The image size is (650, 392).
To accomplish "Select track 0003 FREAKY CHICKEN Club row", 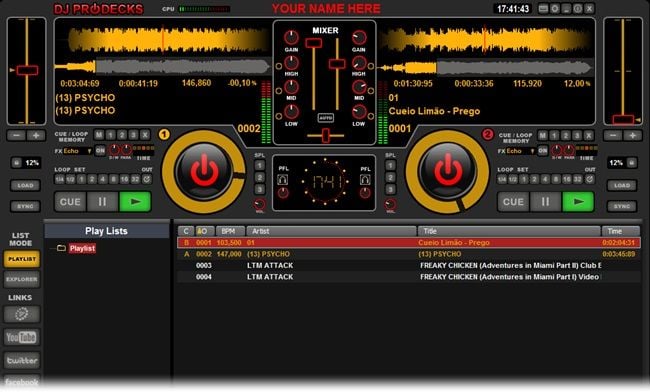I will tap(409, 266).
